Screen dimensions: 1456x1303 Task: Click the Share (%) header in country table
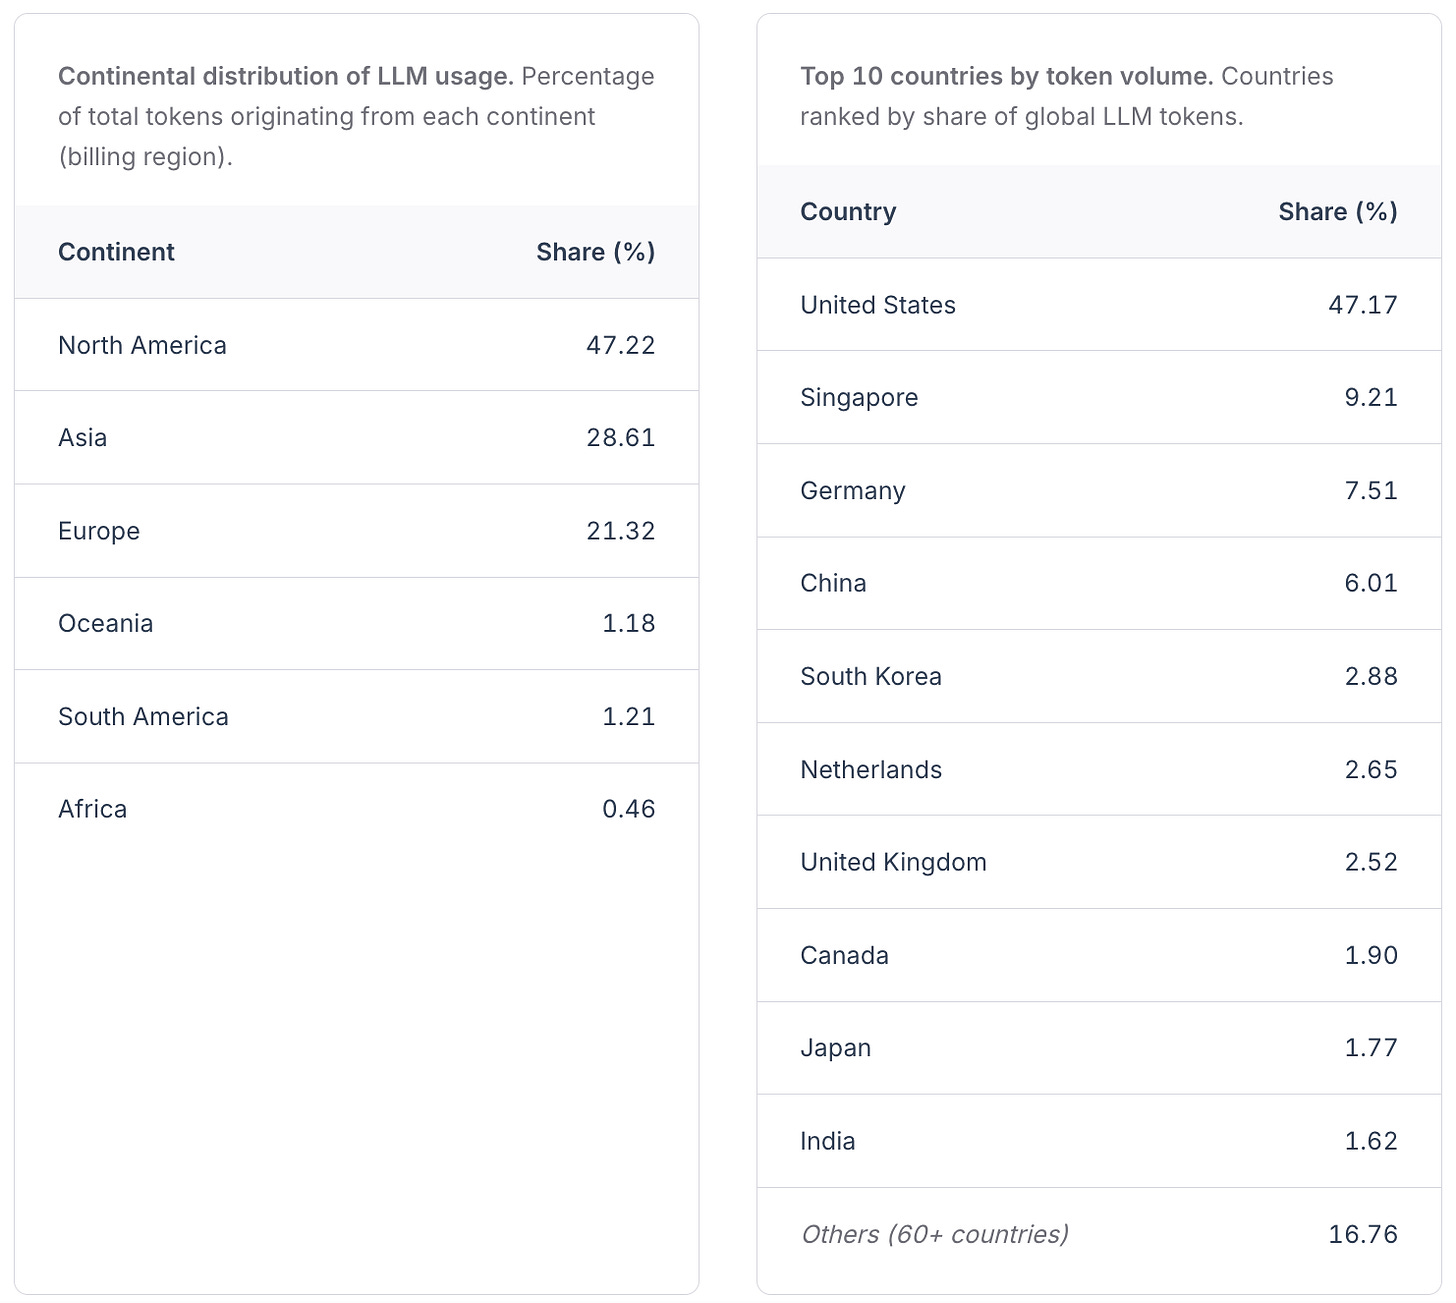point(1337,212)
